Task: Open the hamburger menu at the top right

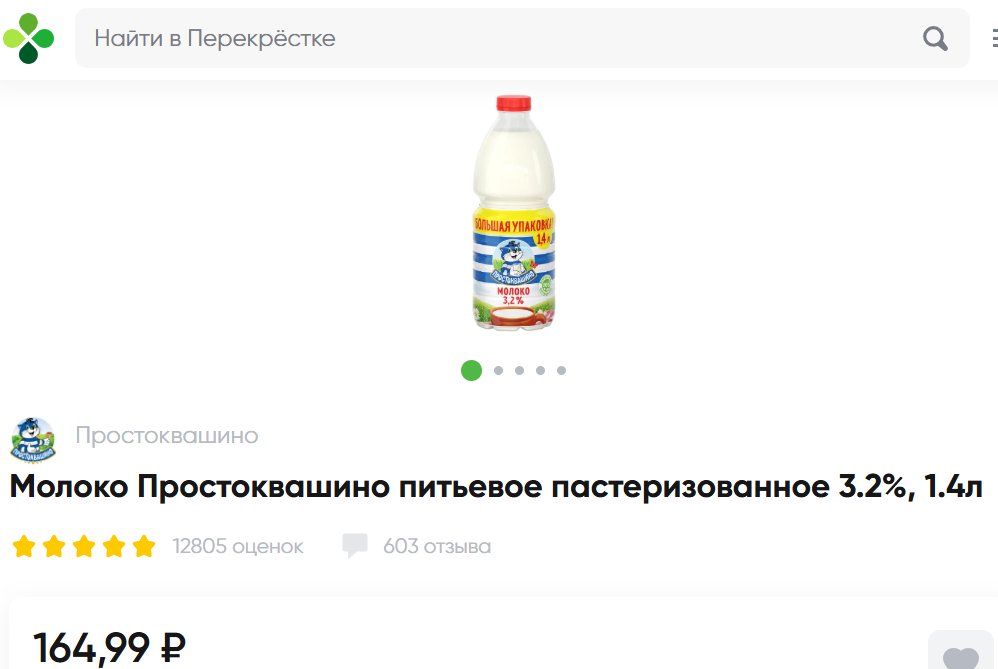Action: click(x=994, y=38)
